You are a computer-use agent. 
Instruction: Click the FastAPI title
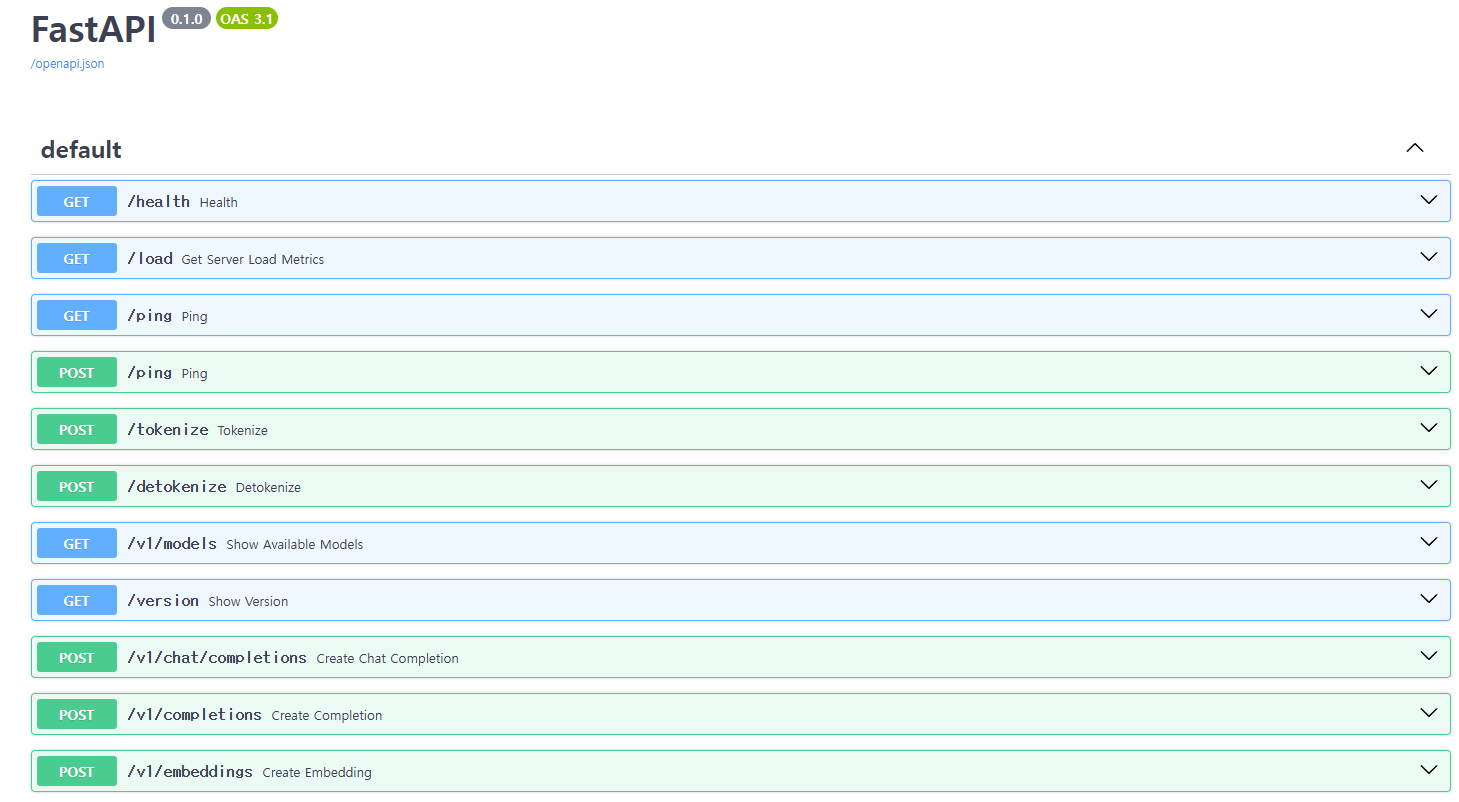click(94, 29)
